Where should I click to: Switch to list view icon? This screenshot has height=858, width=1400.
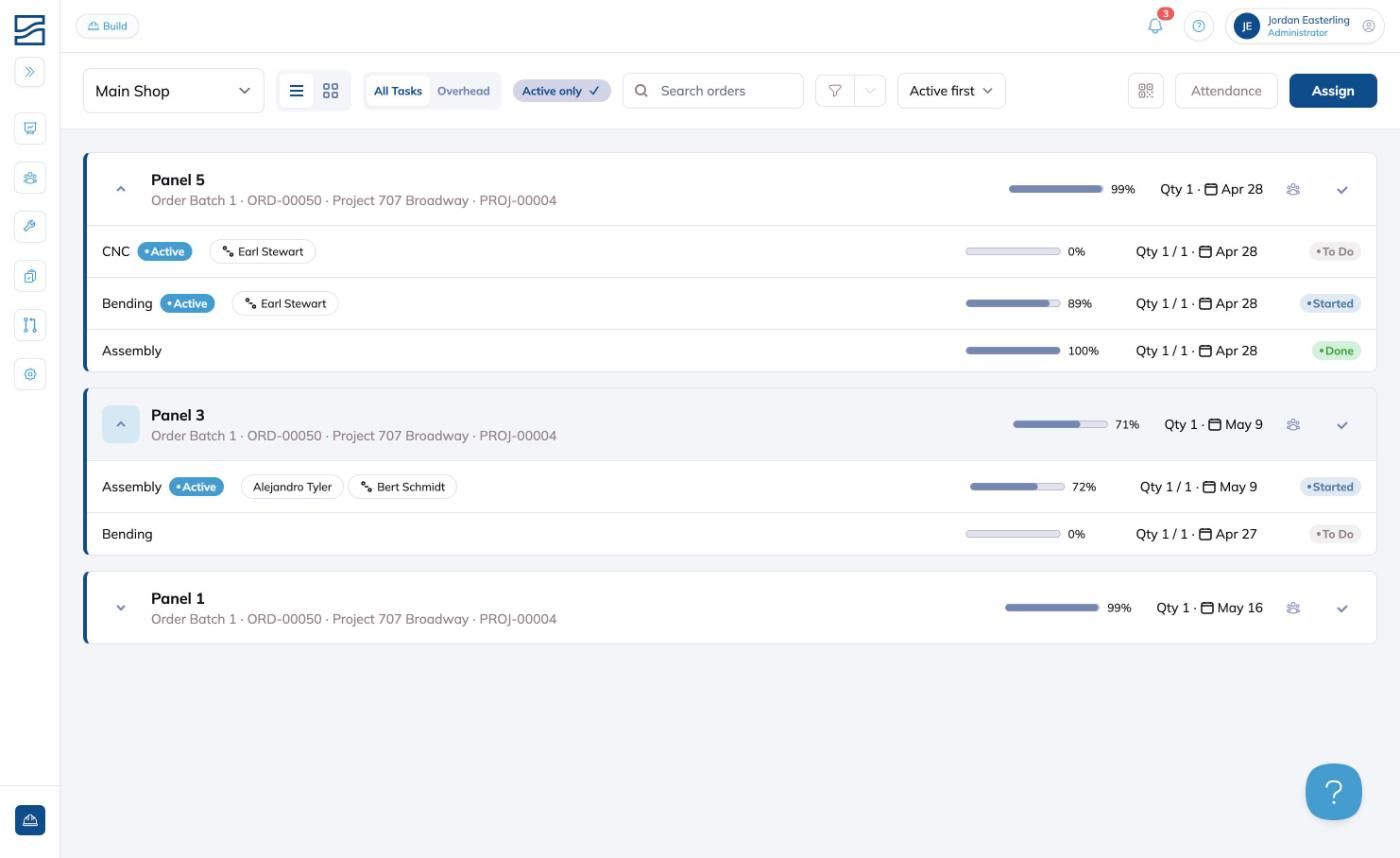(x=296, y=91)
